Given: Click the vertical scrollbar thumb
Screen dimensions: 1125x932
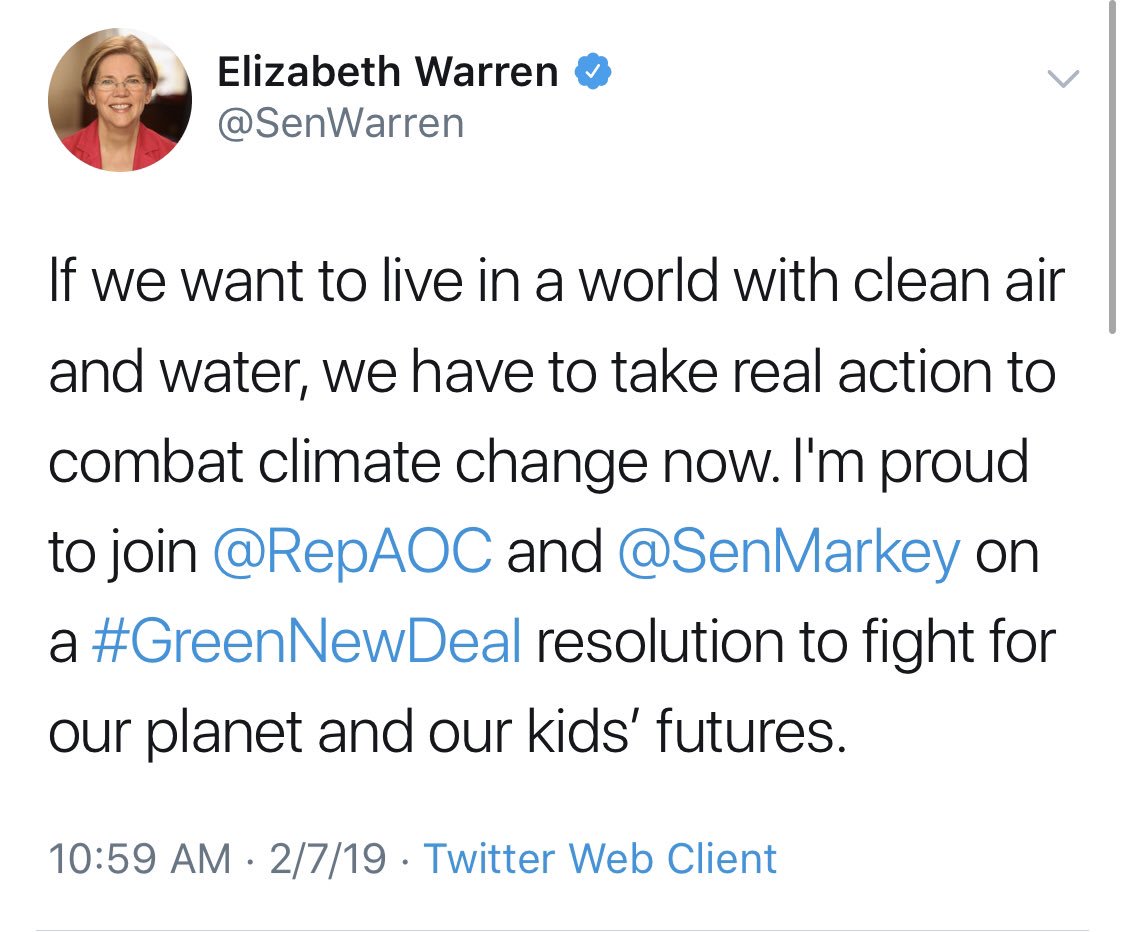Looking at the screenshot, I should pos(1113,170).
